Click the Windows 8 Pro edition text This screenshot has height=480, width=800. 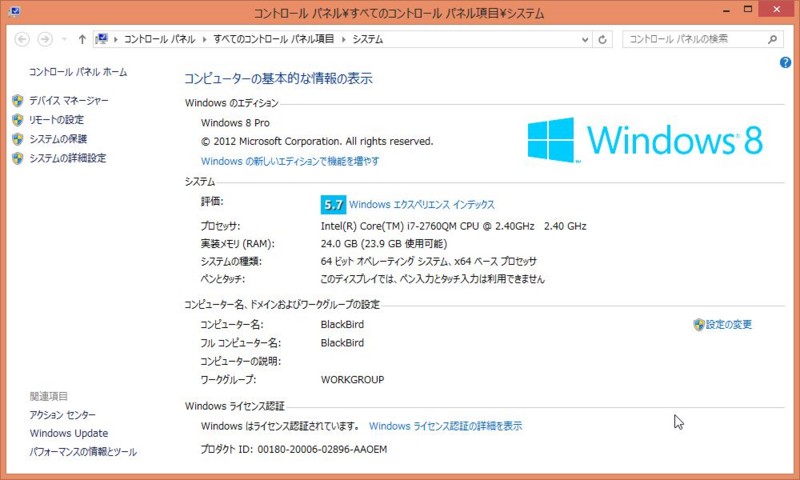(x=235, y=123)
